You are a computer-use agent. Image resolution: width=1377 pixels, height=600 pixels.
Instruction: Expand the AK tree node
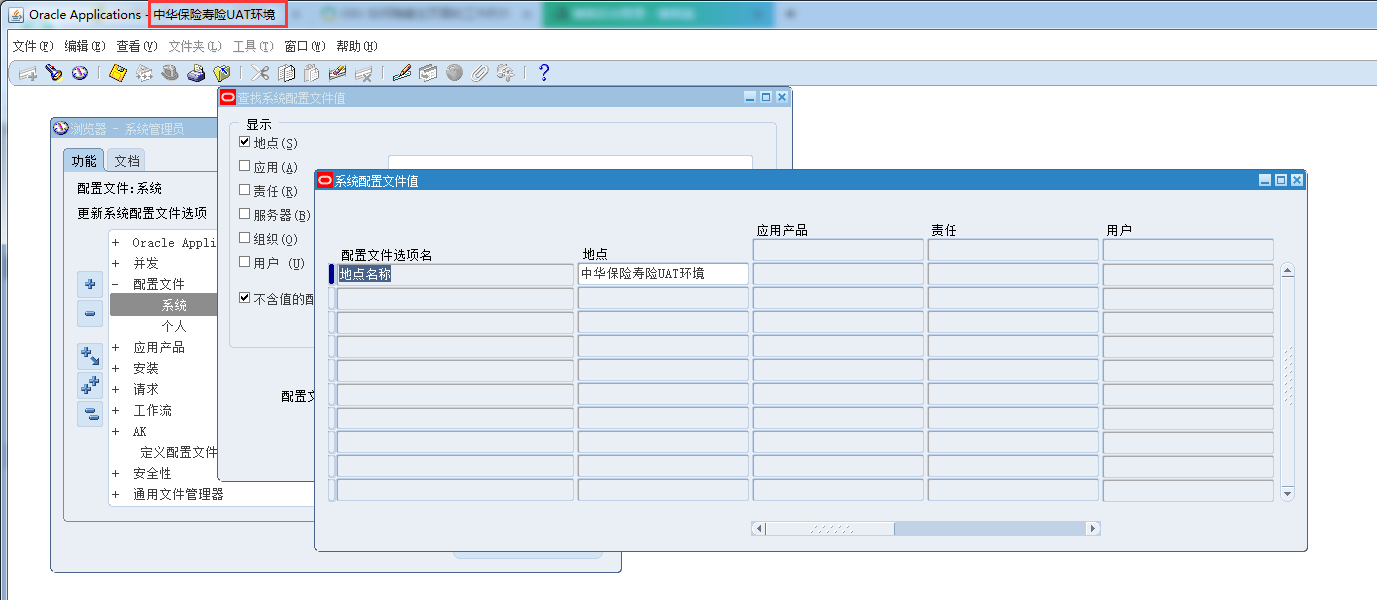tap(115, 432)
